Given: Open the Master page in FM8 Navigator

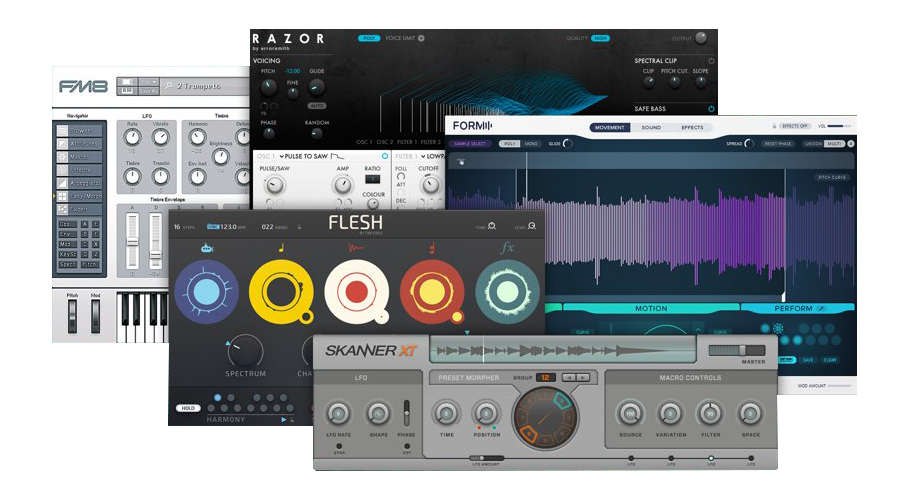Looking at the screenshot, I should coord(80,157).
